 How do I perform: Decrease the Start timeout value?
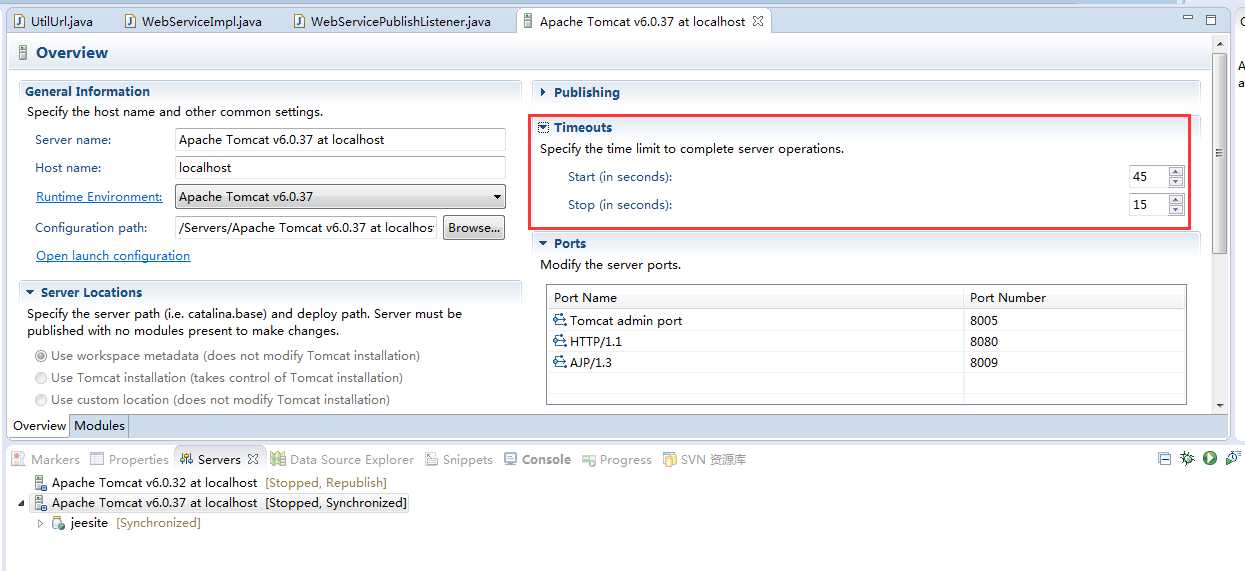coord(1176,182)
